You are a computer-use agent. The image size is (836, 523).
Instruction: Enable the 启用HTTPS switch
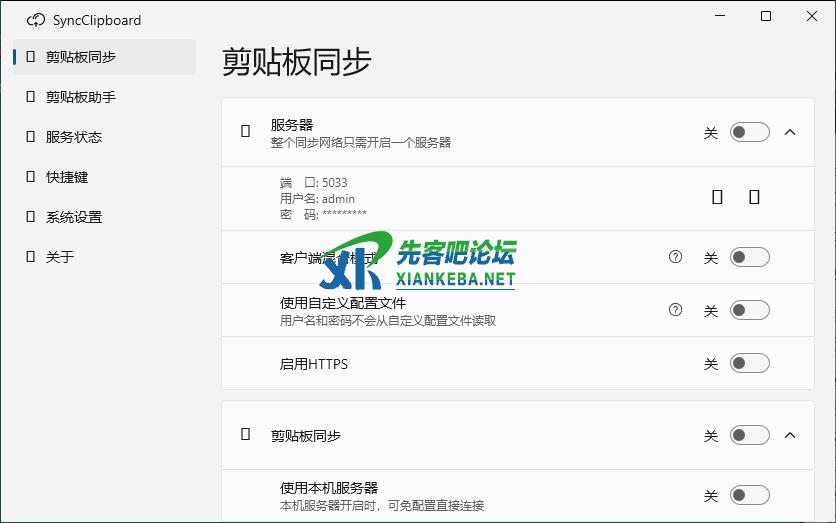point(749,364)
